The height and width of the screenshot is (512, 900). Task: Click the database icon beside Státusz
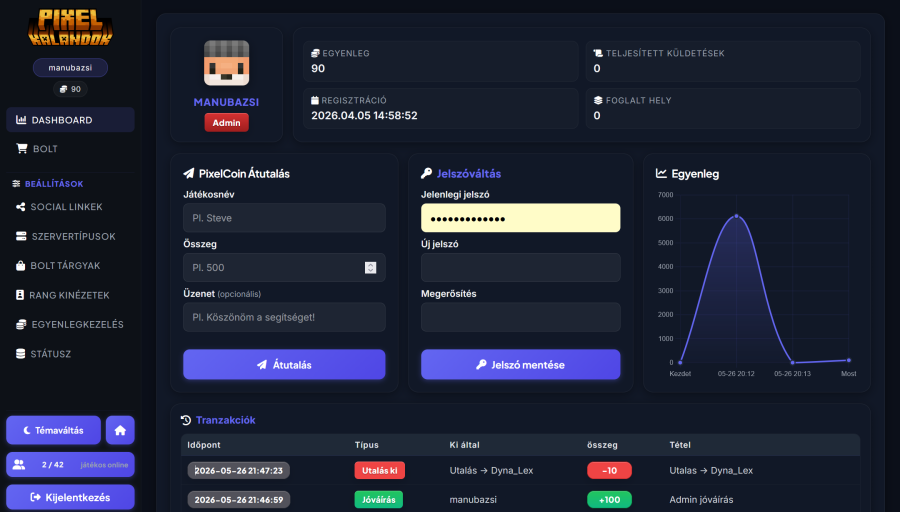[21, 354]
